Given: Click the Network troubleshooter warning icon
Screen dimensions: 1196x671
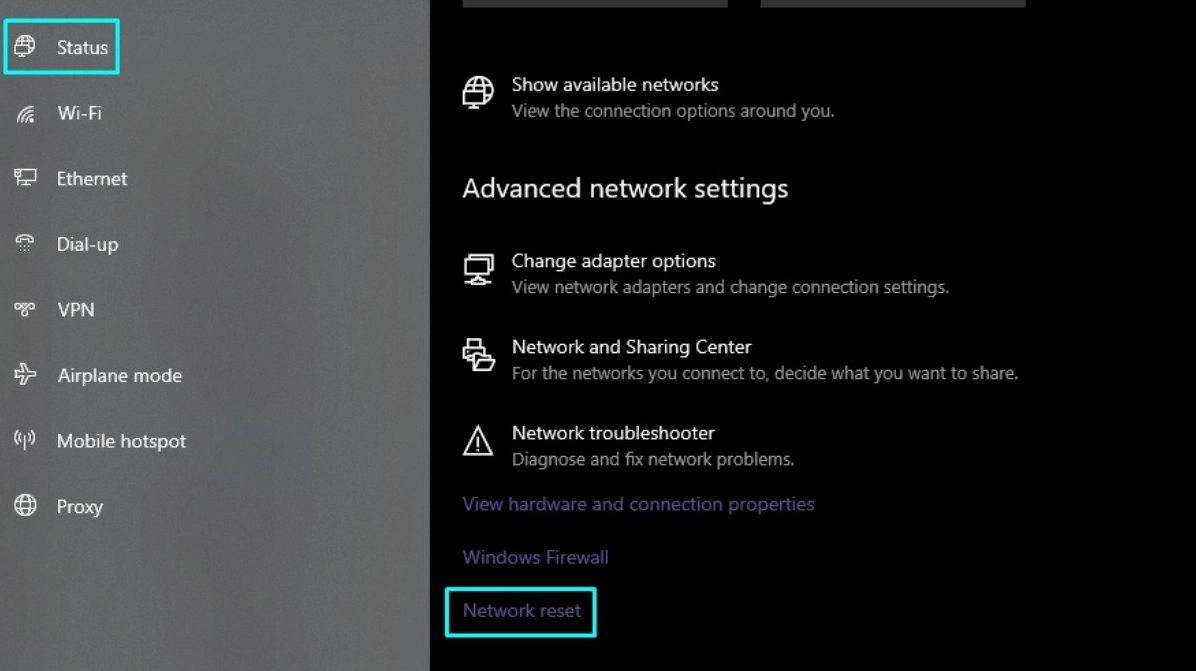Looking at the screenshot, I should 478,441.
